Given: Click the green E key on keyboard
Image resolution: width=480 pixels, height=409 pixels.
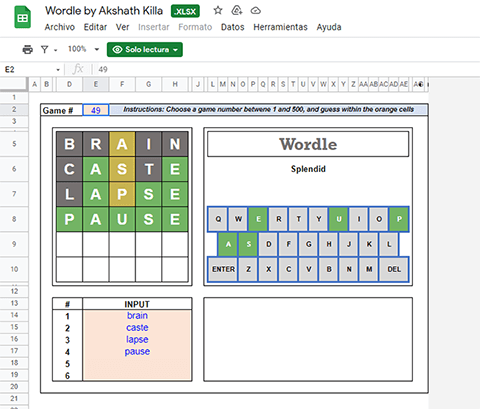Looking at the screenshot, I should coord(258,219).
